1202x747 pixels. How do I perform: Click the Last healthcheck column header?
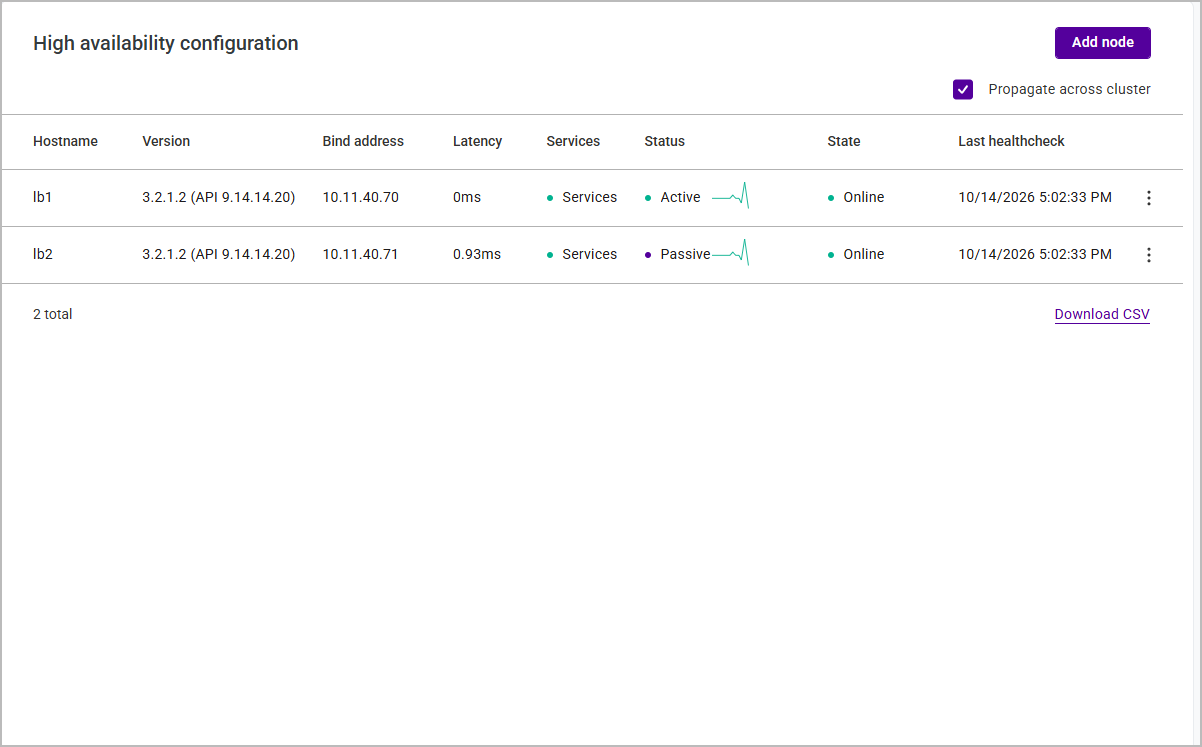(x=1011, y=141)
